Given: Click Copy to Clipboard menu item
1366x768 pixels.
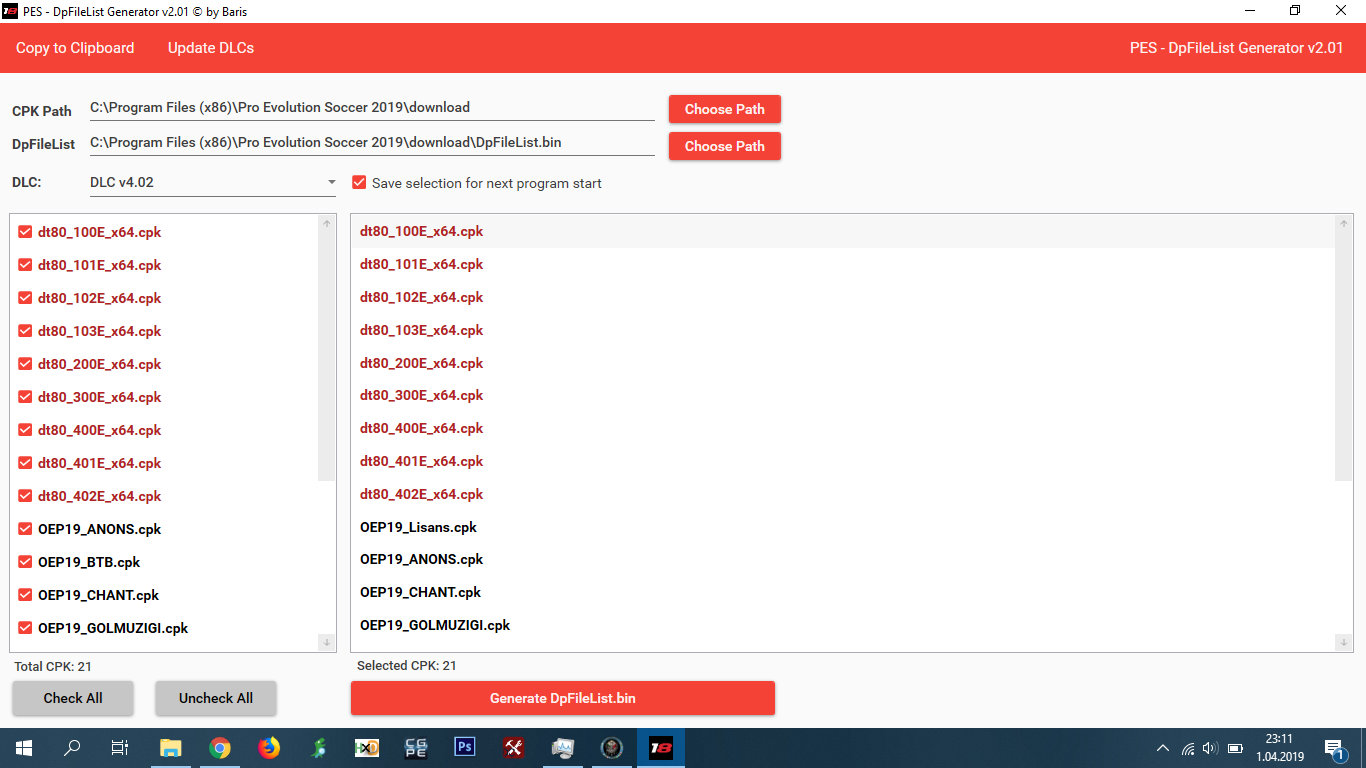Looking at the screenshot, I should pos(75,48).
